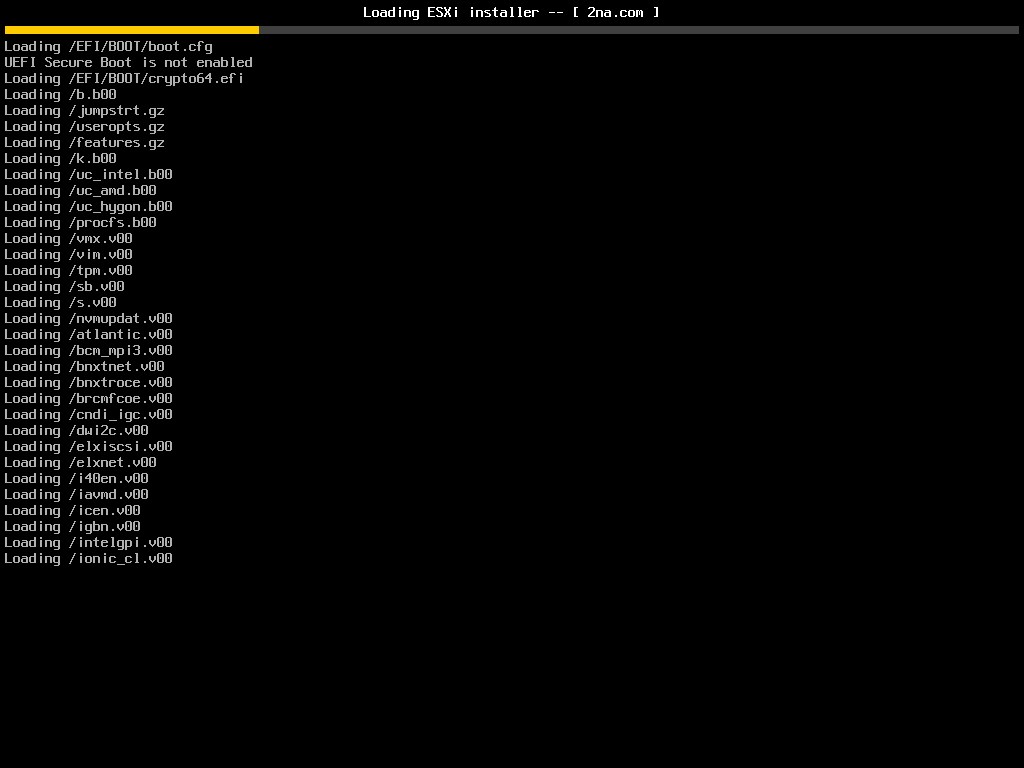Click the line 'Loading /atlantic.v00'
The image size is (1024, 768).
tap(89, 334)
